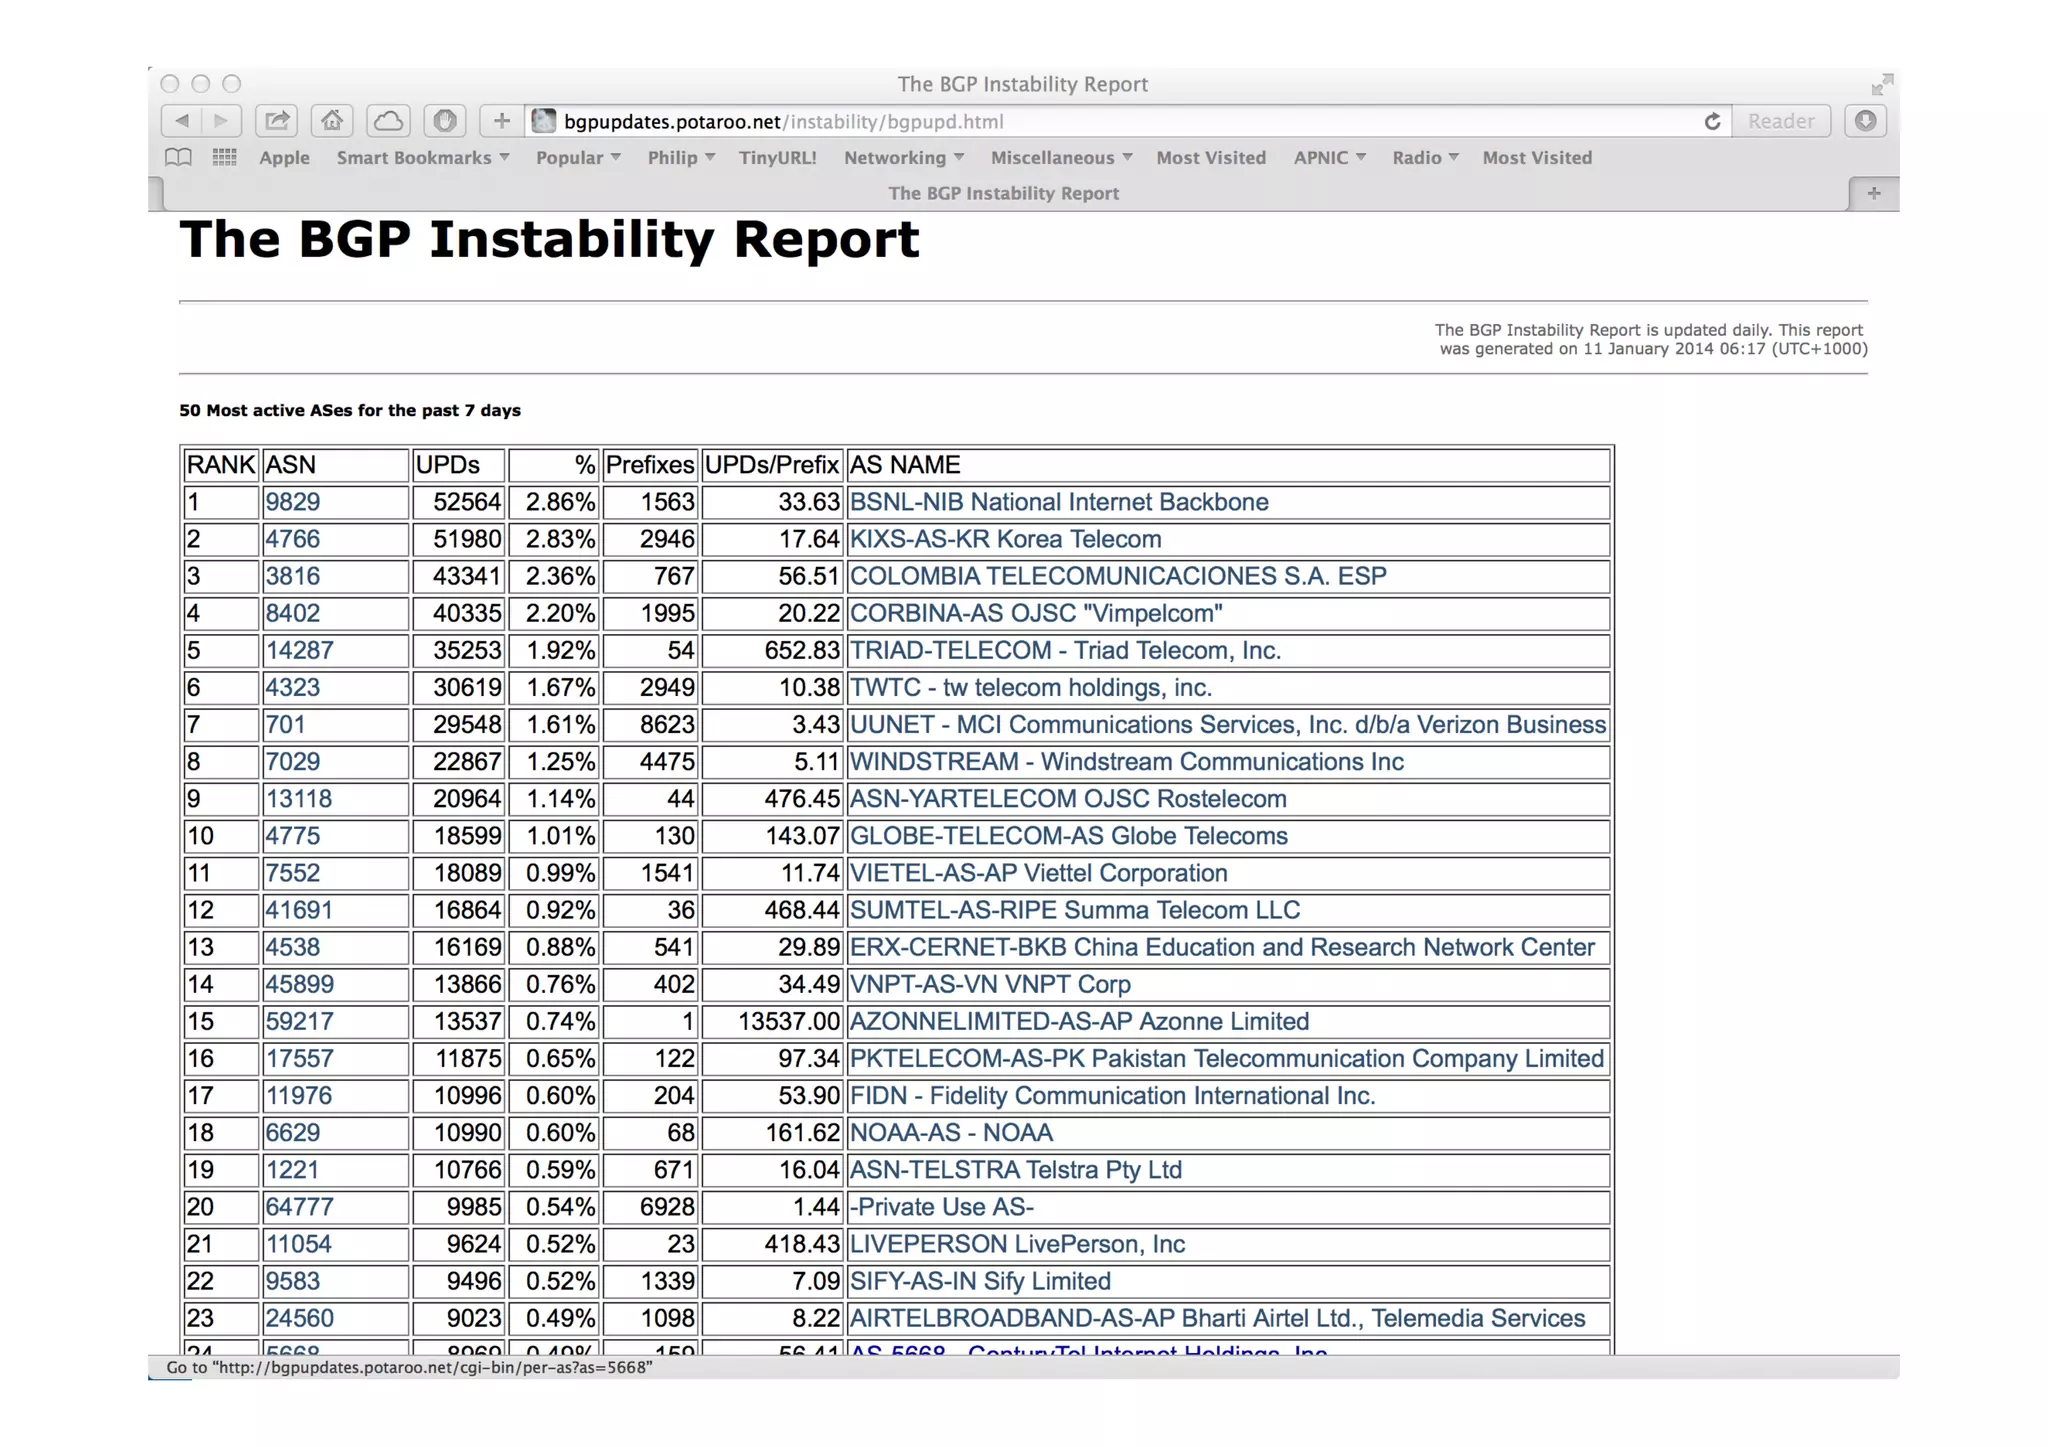Click the Reader button

(1780, 121)
